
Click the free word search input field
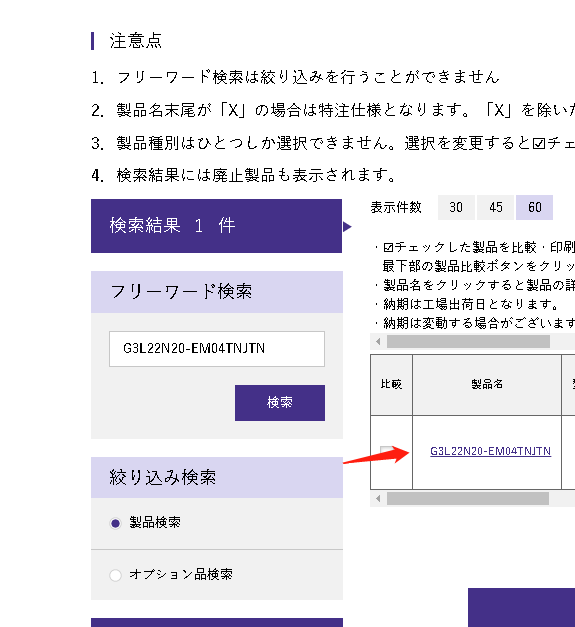tap(217, 349)
